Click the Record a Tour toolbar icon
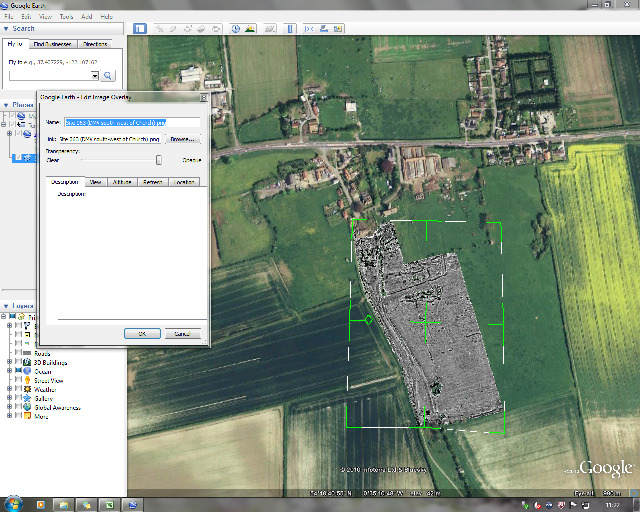 pyautogui.click(x=216, y=29)
